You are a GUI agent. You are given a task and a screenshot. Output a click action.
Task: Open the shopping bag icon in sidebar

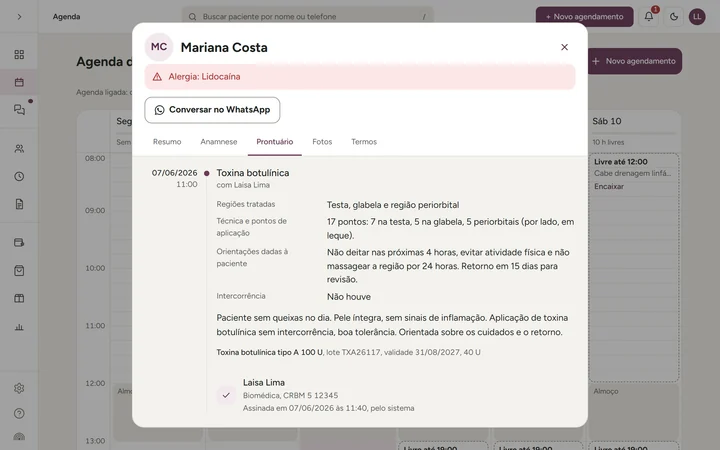pyautogui.click(x=19, y=270)
